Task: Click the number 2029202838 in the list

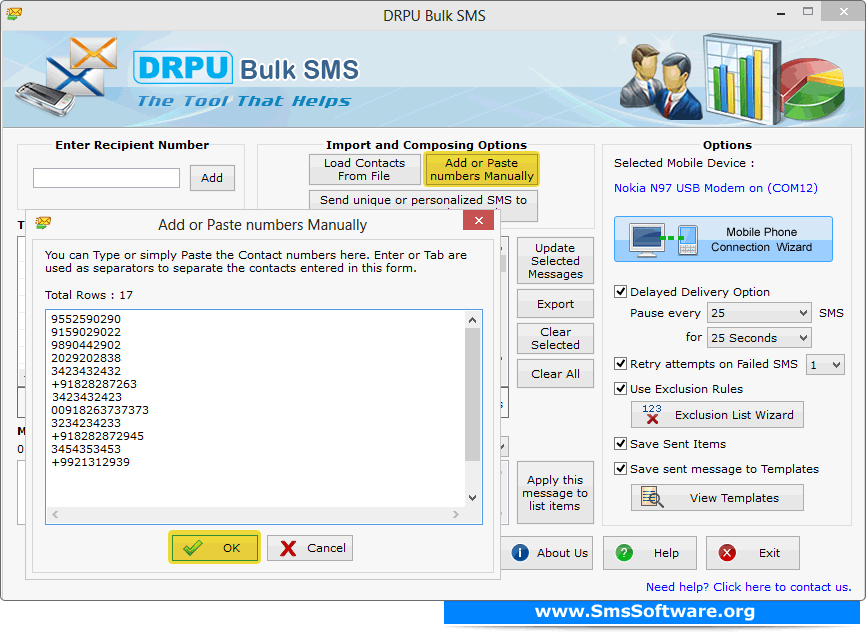Action: (86, 358)
